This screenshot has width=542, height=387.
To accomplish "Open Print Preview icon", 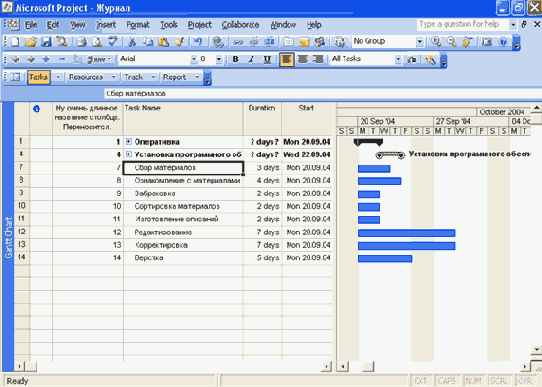I will click(97, 42).
